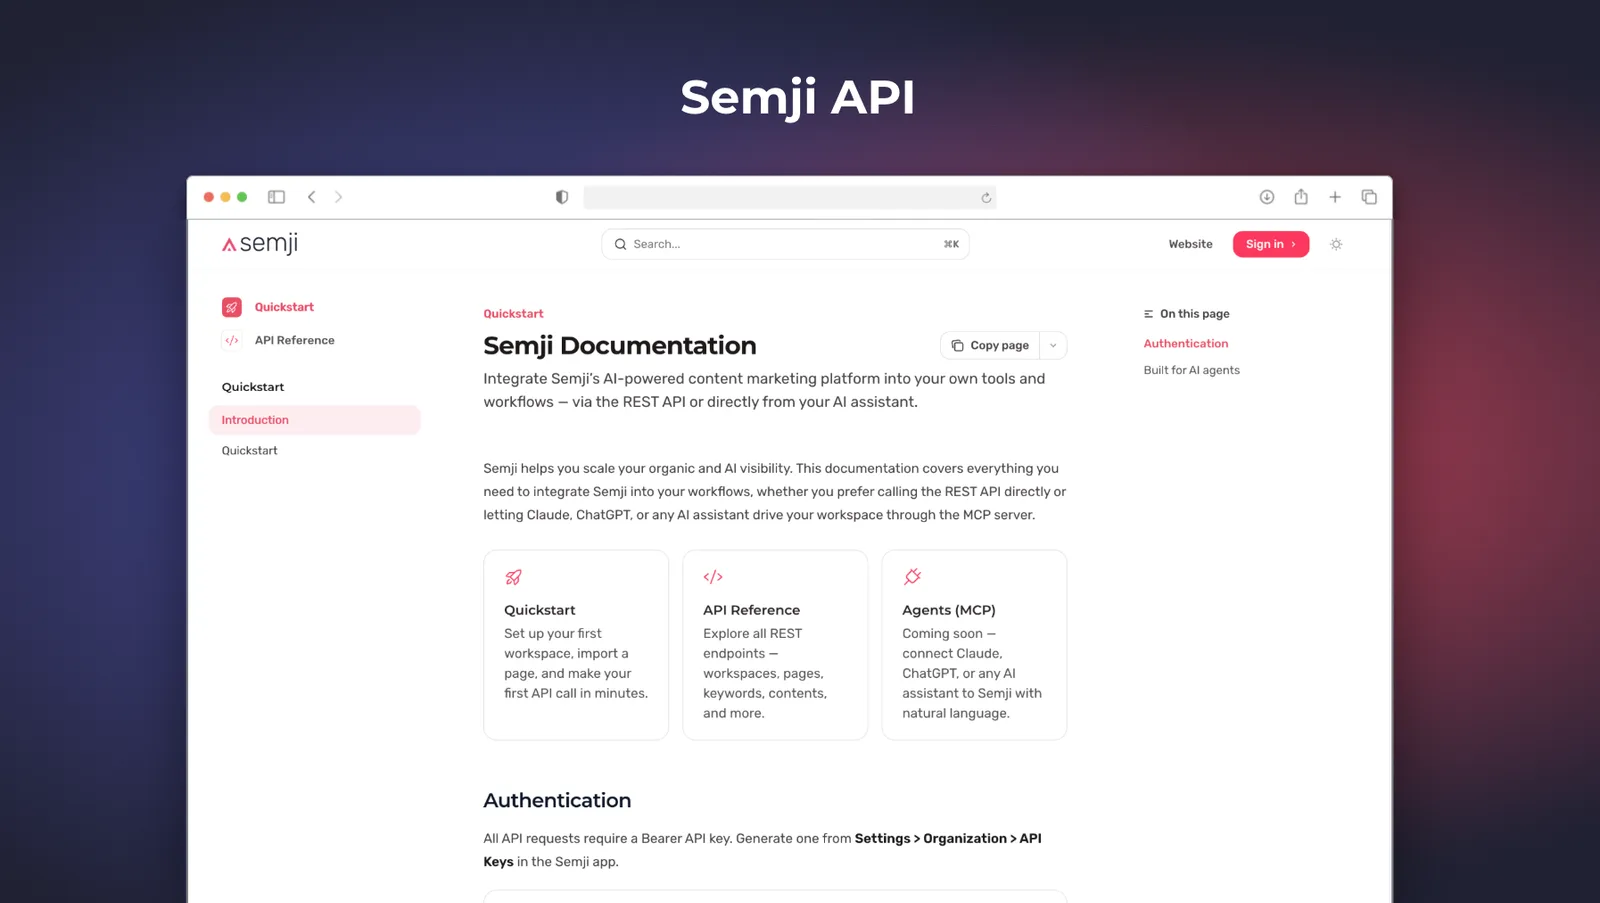Expand the Copy page dropdown arrow

tap(1053, 345)
